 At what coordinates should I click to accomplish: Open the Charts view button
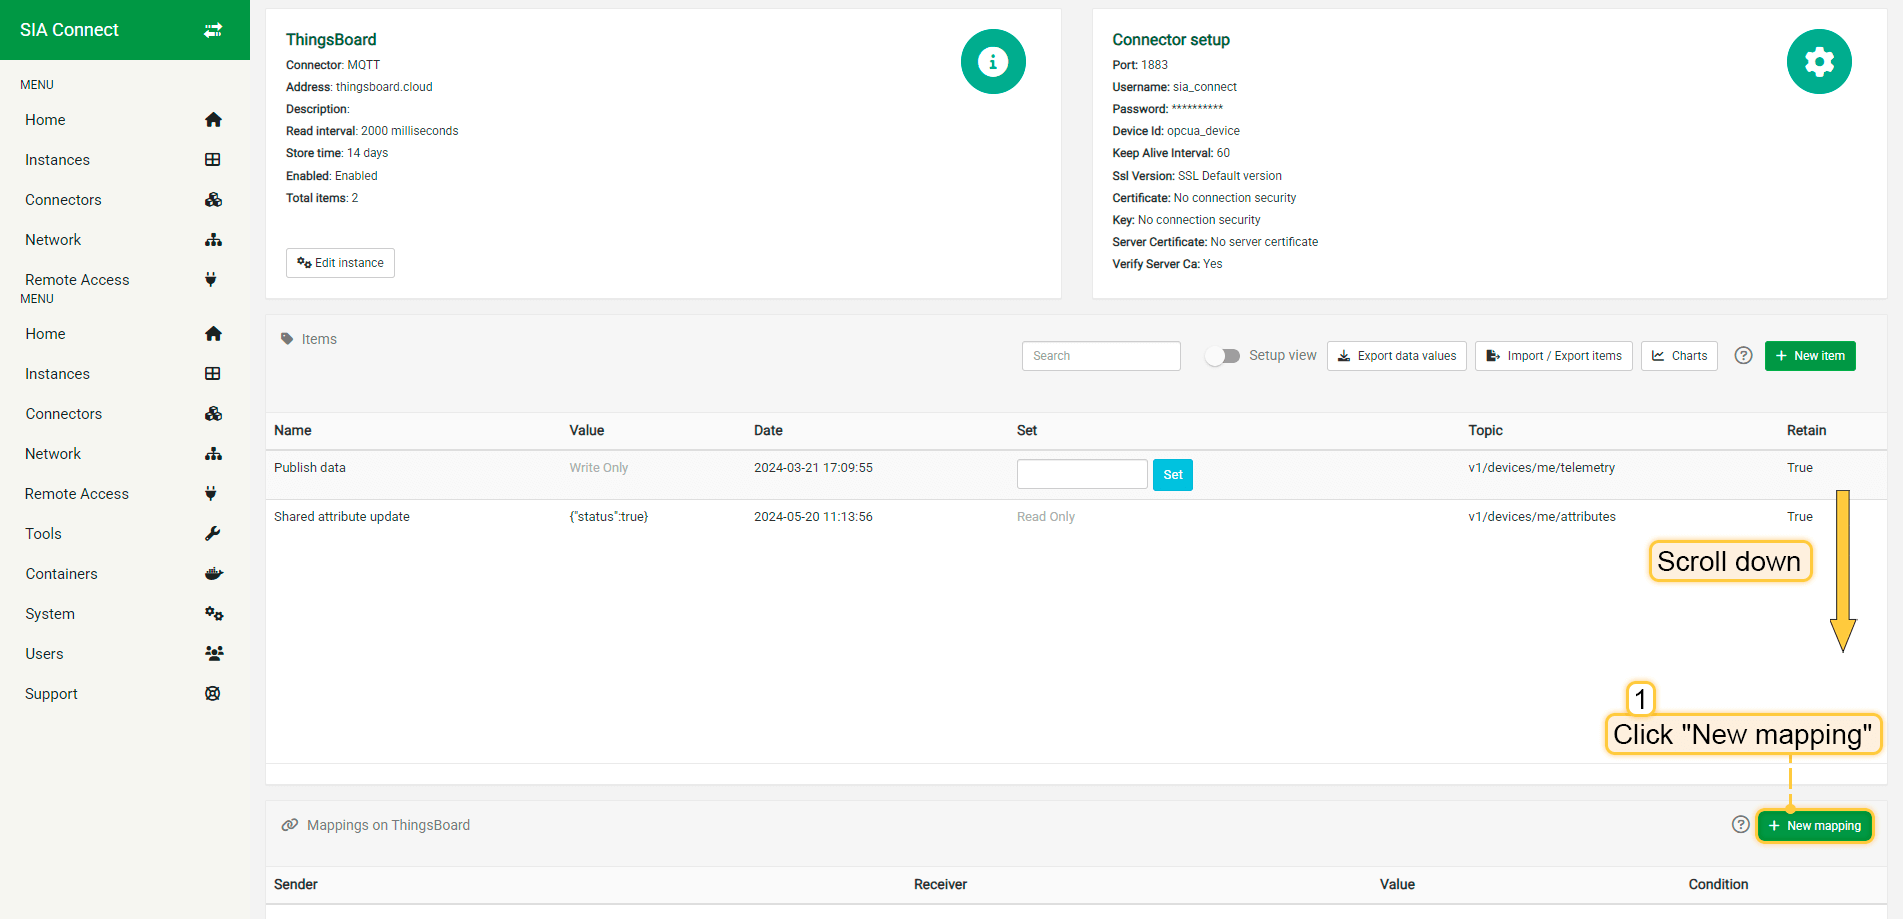tap(1678, 356)
